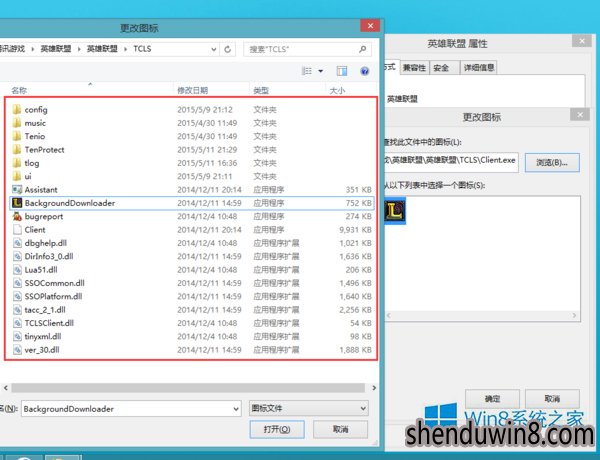The image size is (600, 460).
Task: Click the BackgroundDownloader League icon
Action: [17, 203]
